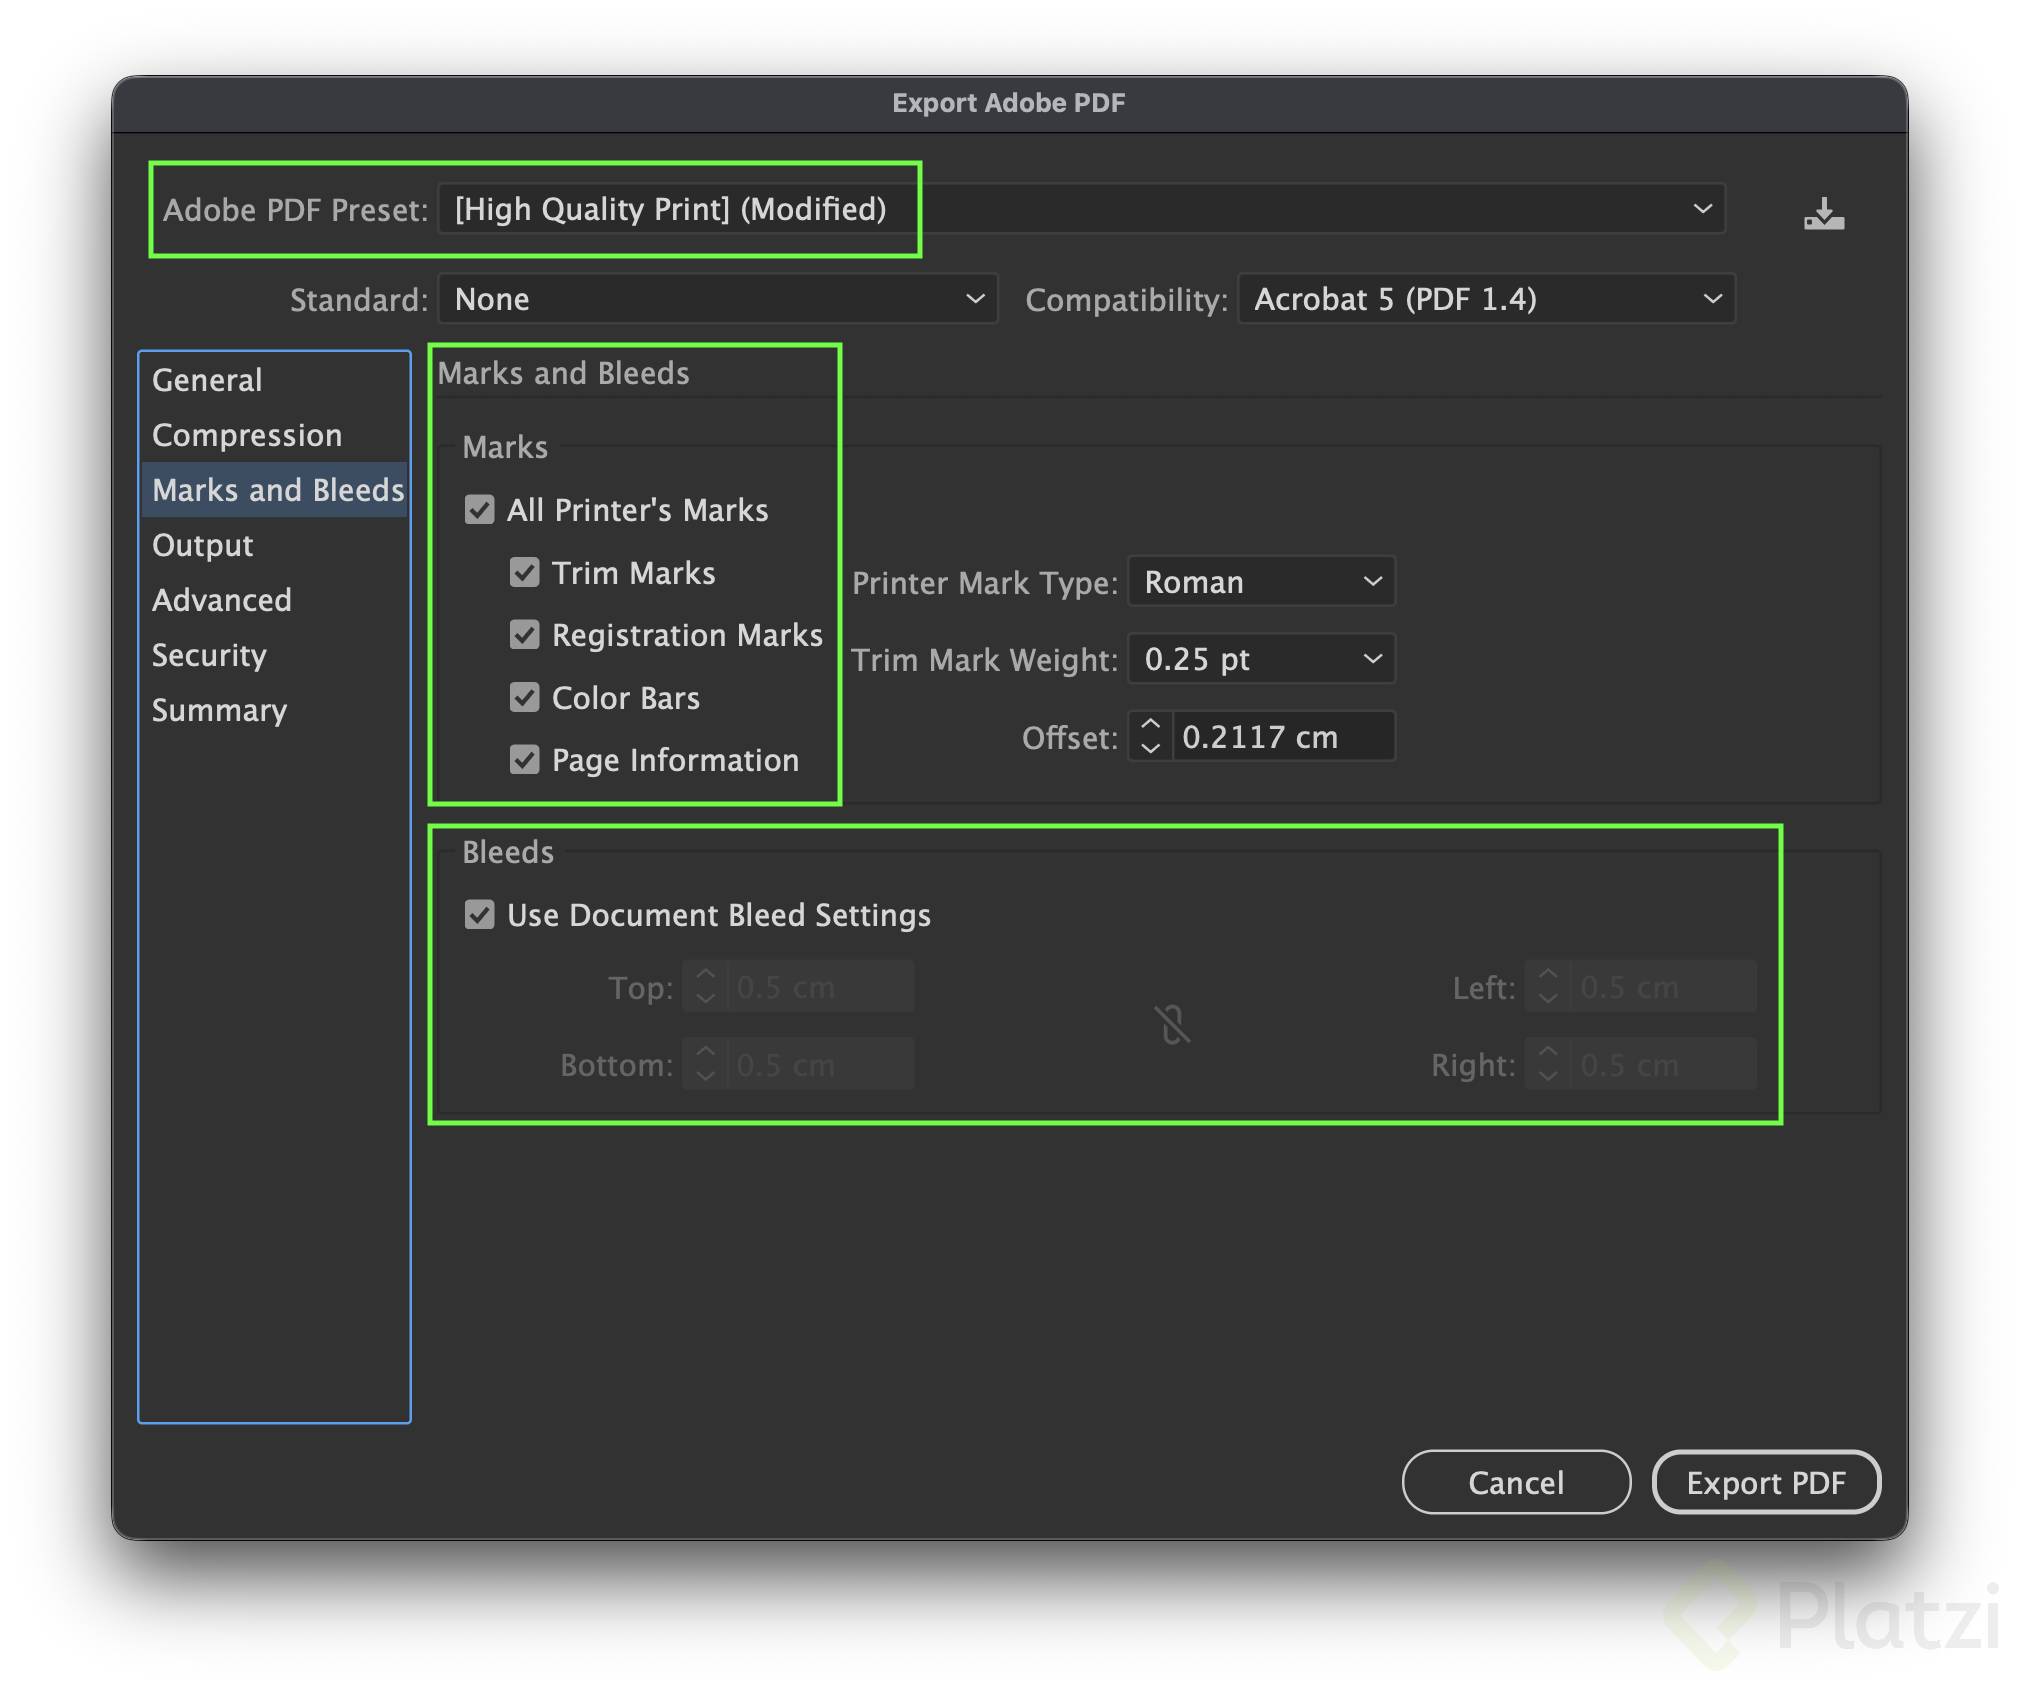Disable Registration Marks checkbox

point(525,635)
